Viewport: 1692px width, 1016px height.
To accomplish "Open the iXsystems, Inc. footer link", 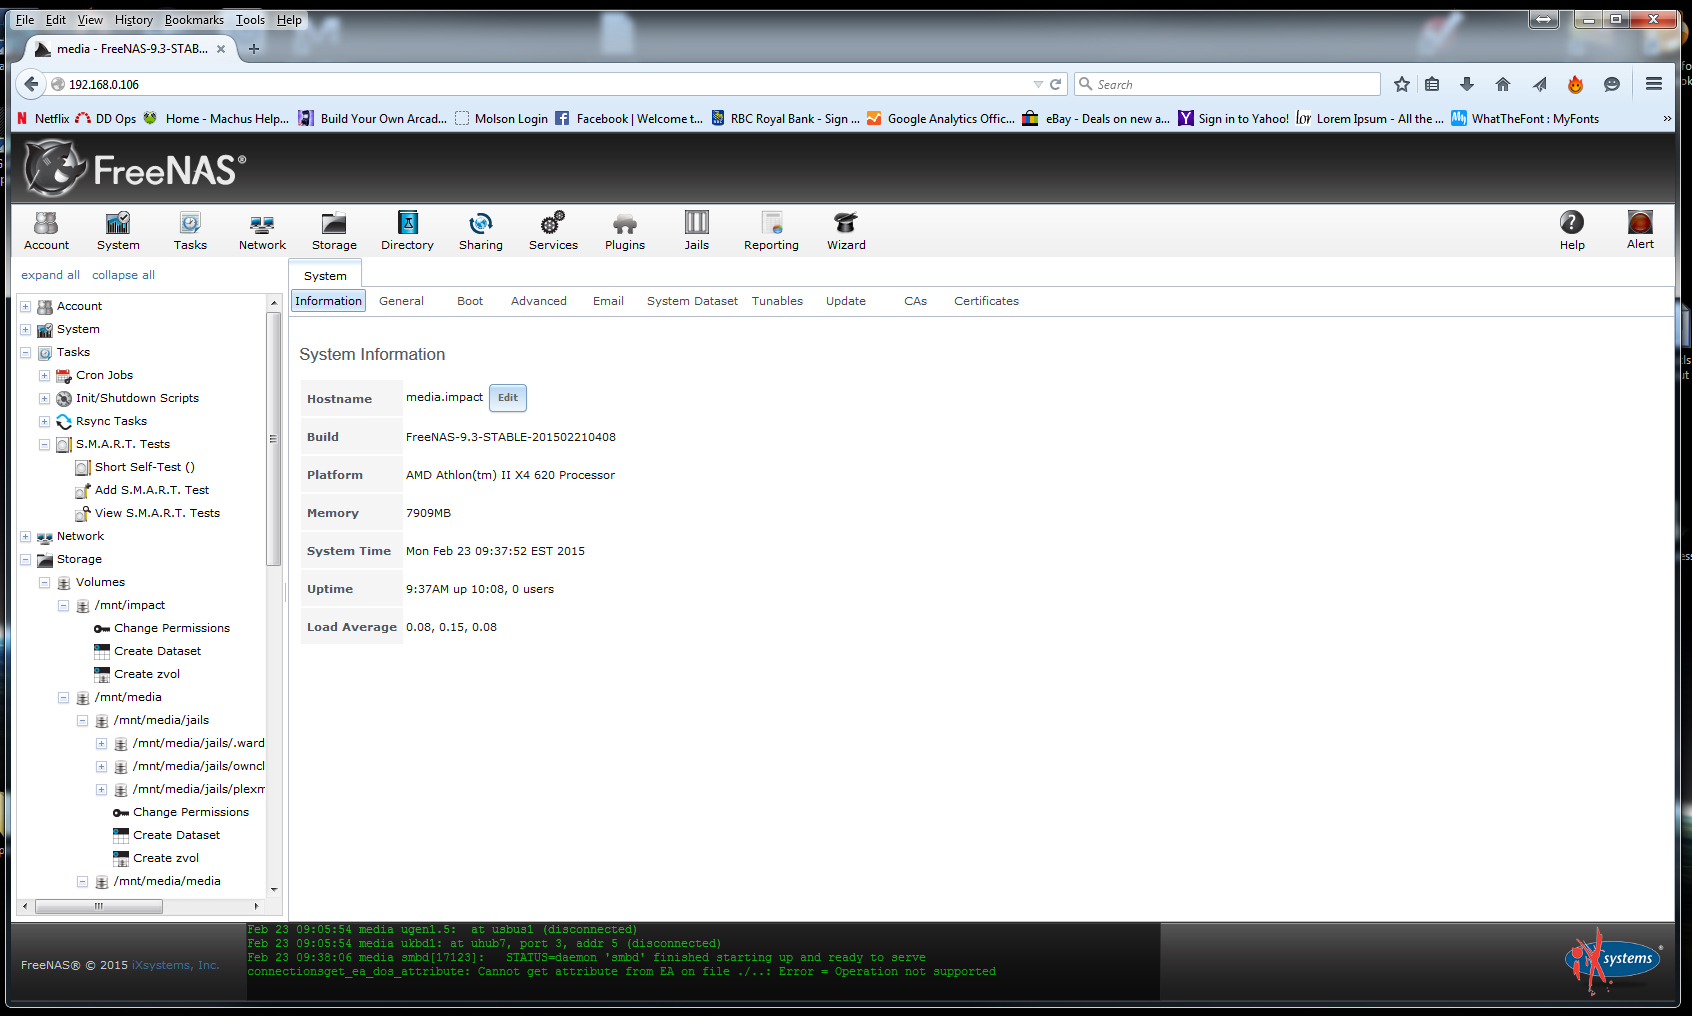I will coord(175,965).
